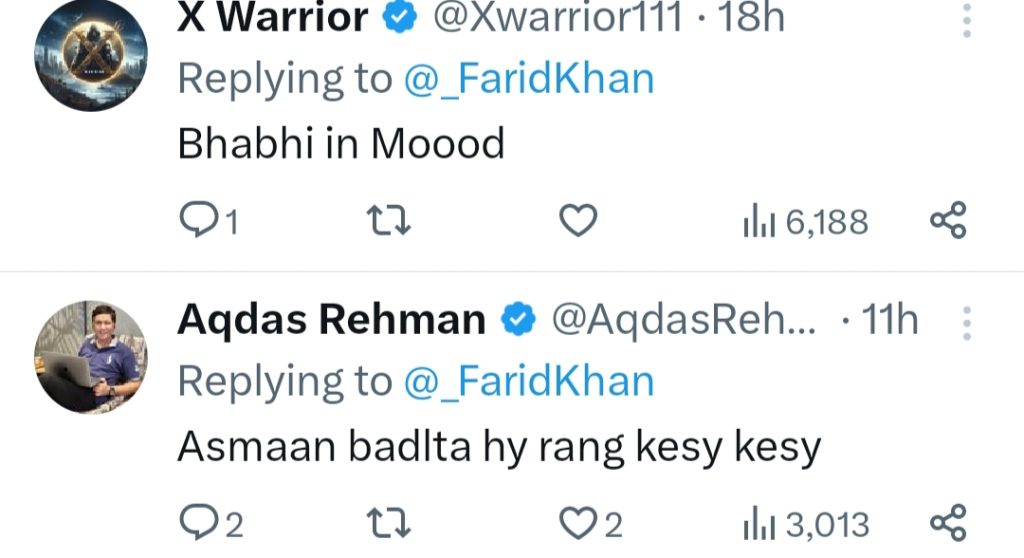Open more options for X Warrior's tweet
Image resolution: width=1024 pixels, height=558 pixels.
[967, 20]
